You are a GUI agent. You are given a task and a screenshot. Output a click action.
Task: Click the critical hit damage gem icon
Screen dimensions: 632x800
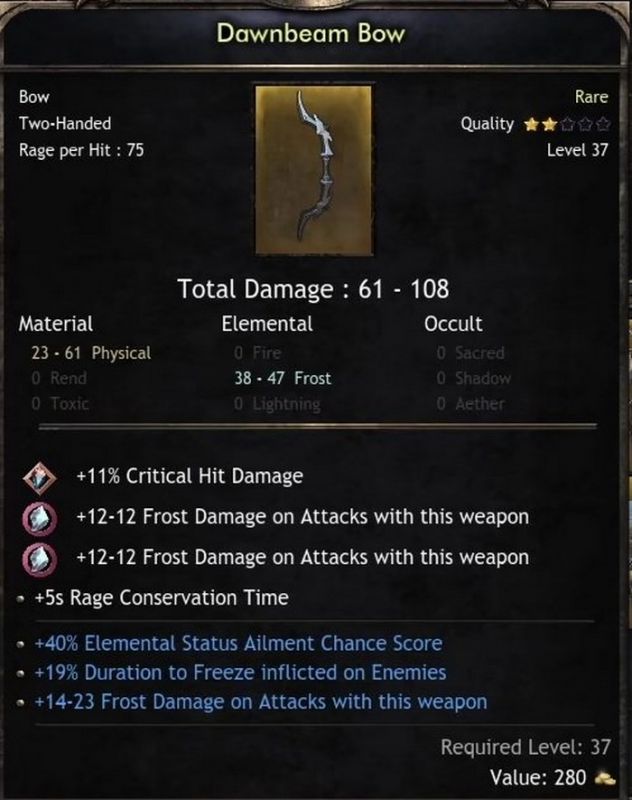click(40, 478)
